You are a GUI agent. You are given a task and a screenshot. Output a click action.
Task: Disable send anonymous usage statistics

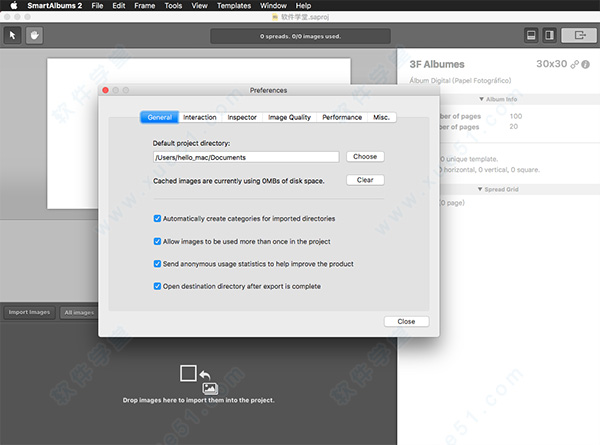point(157,264)
